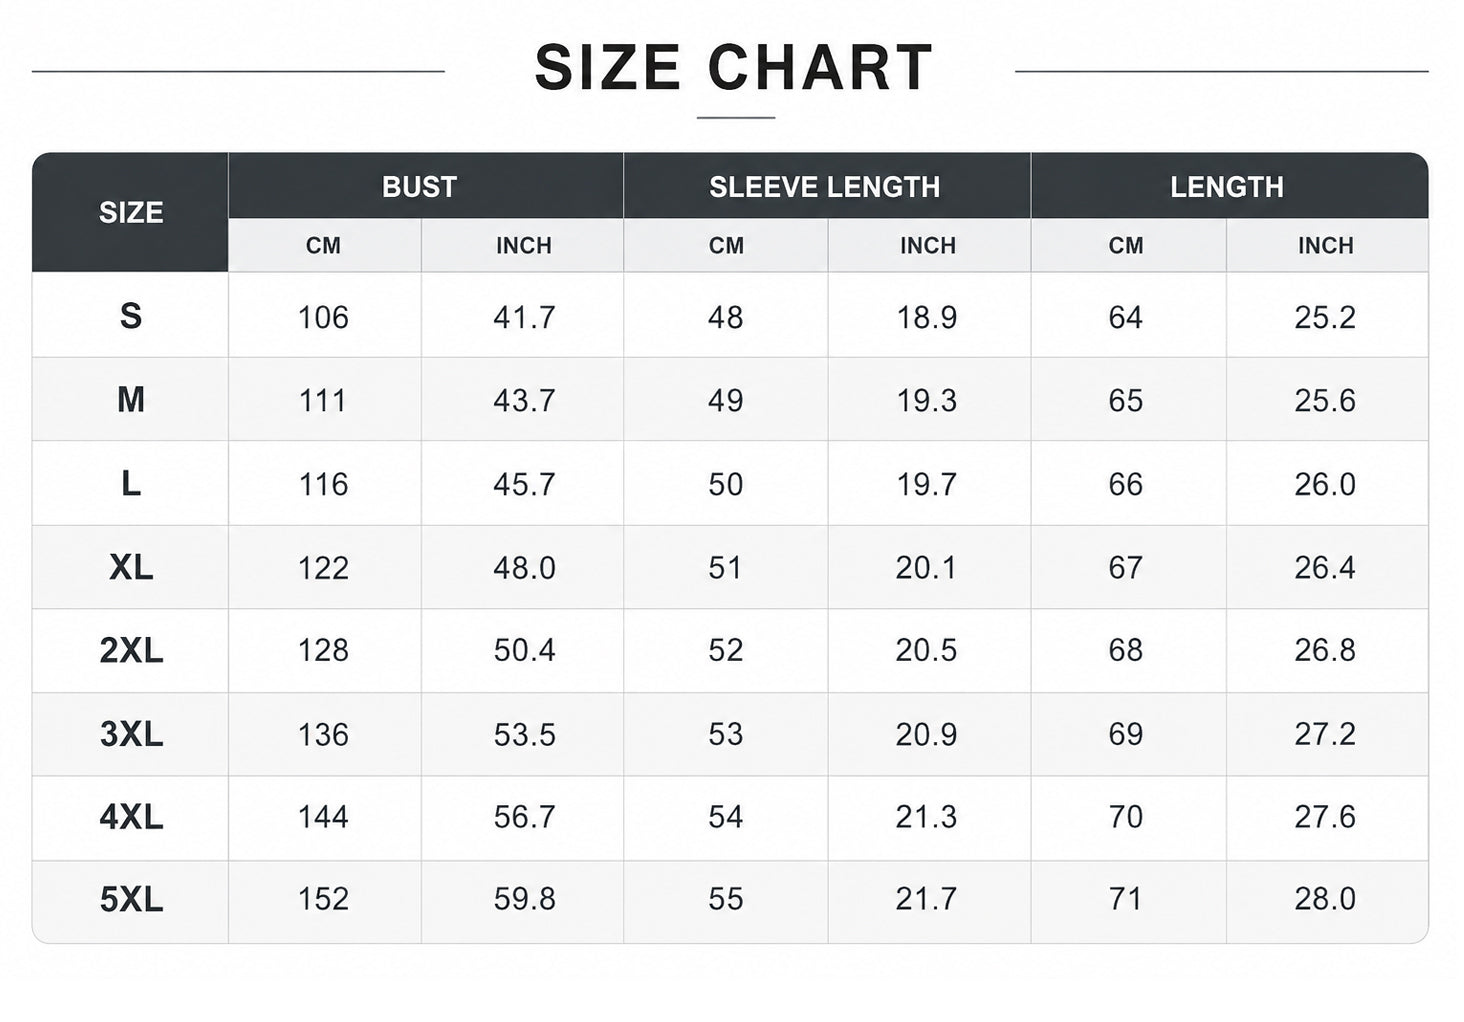The image size is (1464, 1022).
Task: Click the 5XL size label
Action: coord(131,900)
